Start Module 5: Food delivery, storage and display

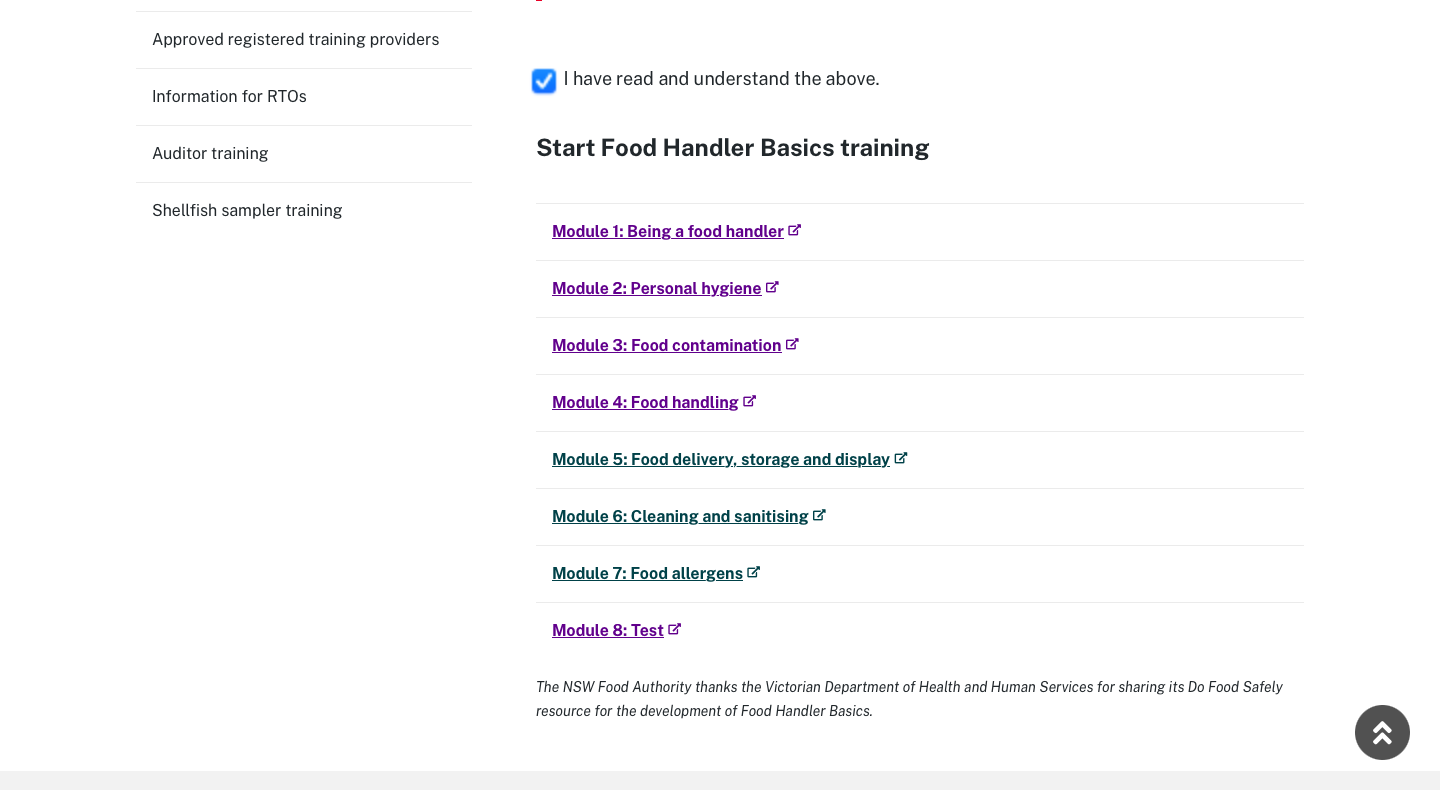[721, 460]
